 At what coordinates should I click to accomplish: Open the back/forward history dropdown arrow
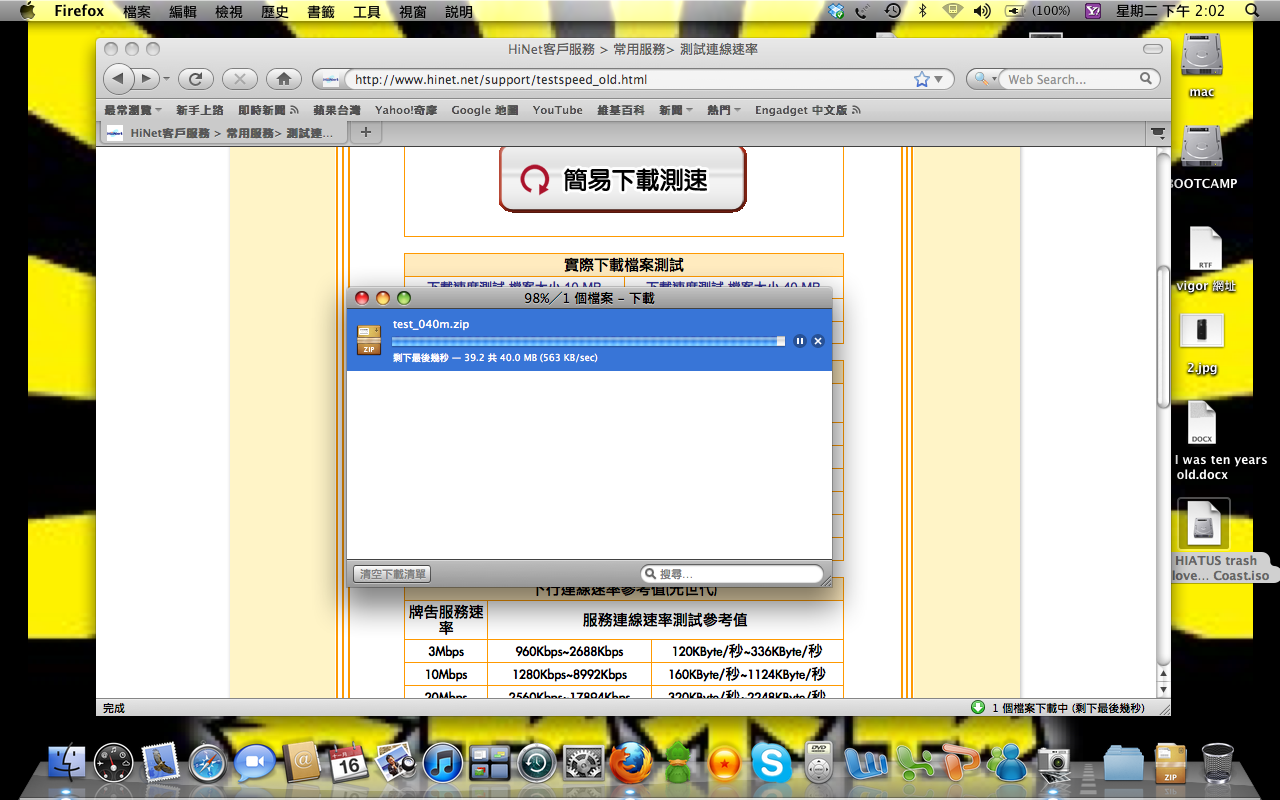tap(166, 79)
